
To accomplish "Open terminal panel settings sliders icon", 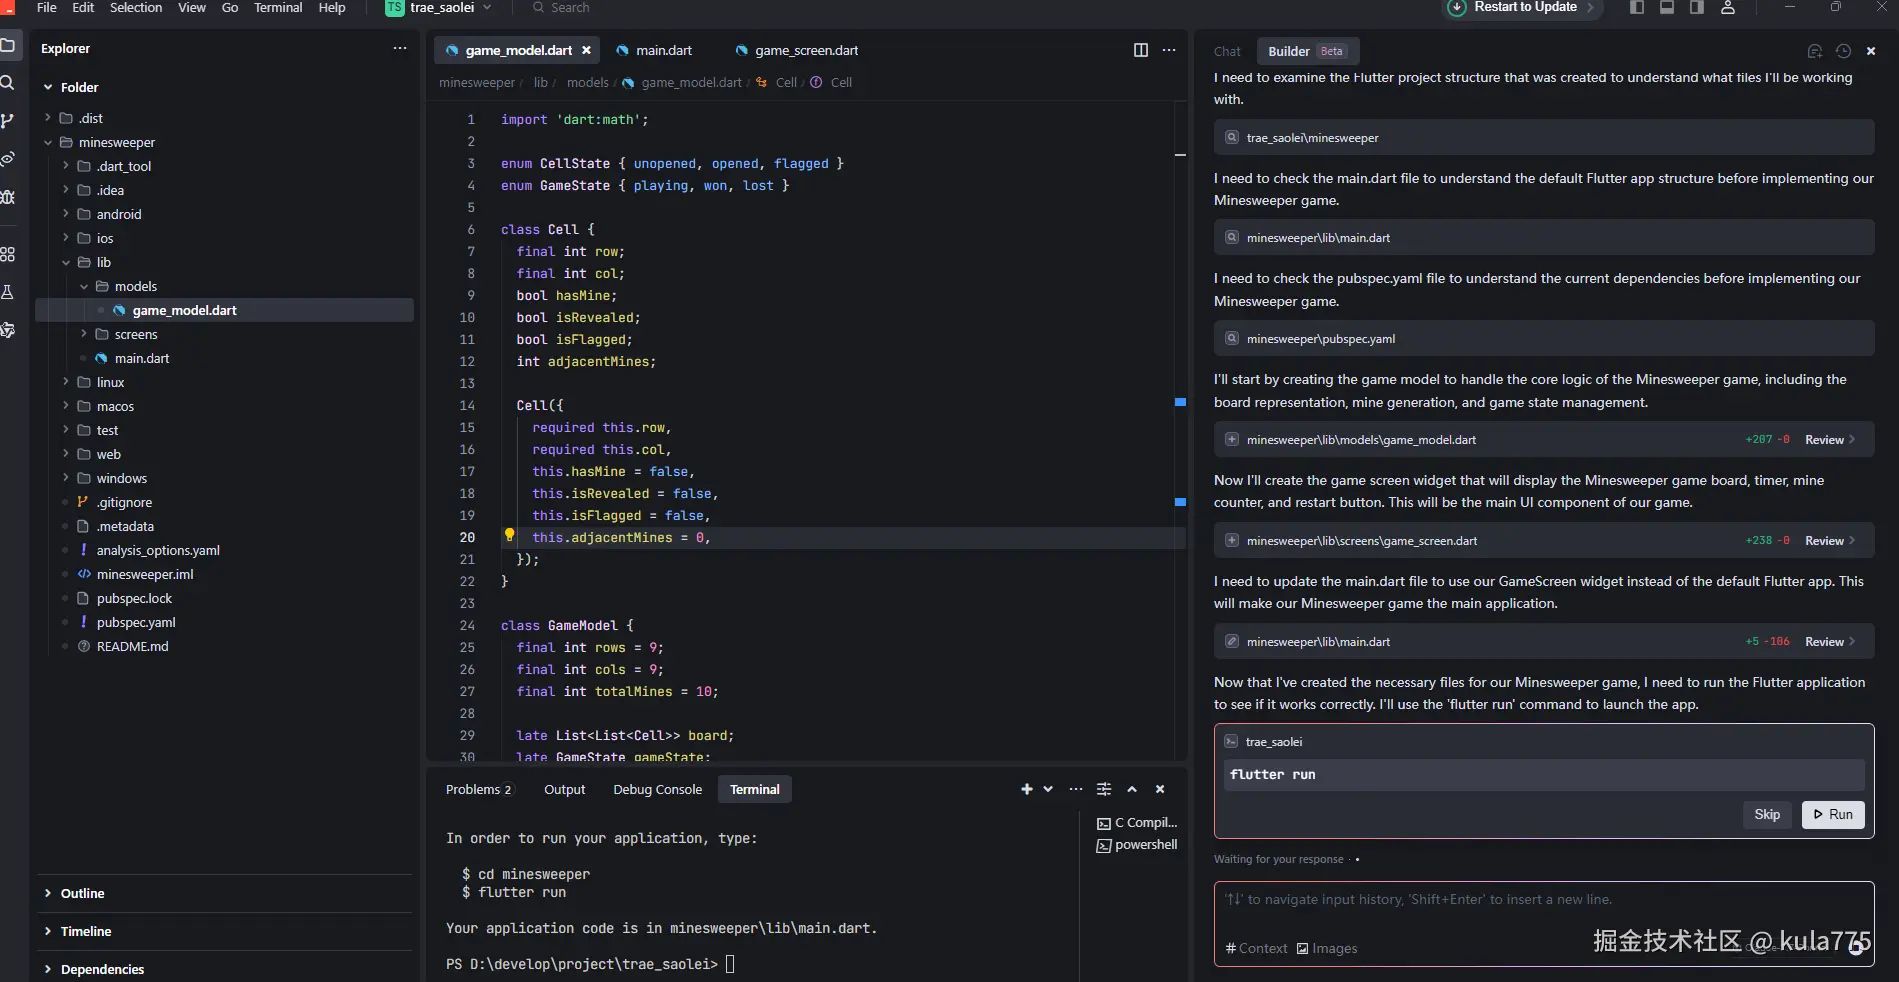I will pyautogui.click(x=1104, y=789).
